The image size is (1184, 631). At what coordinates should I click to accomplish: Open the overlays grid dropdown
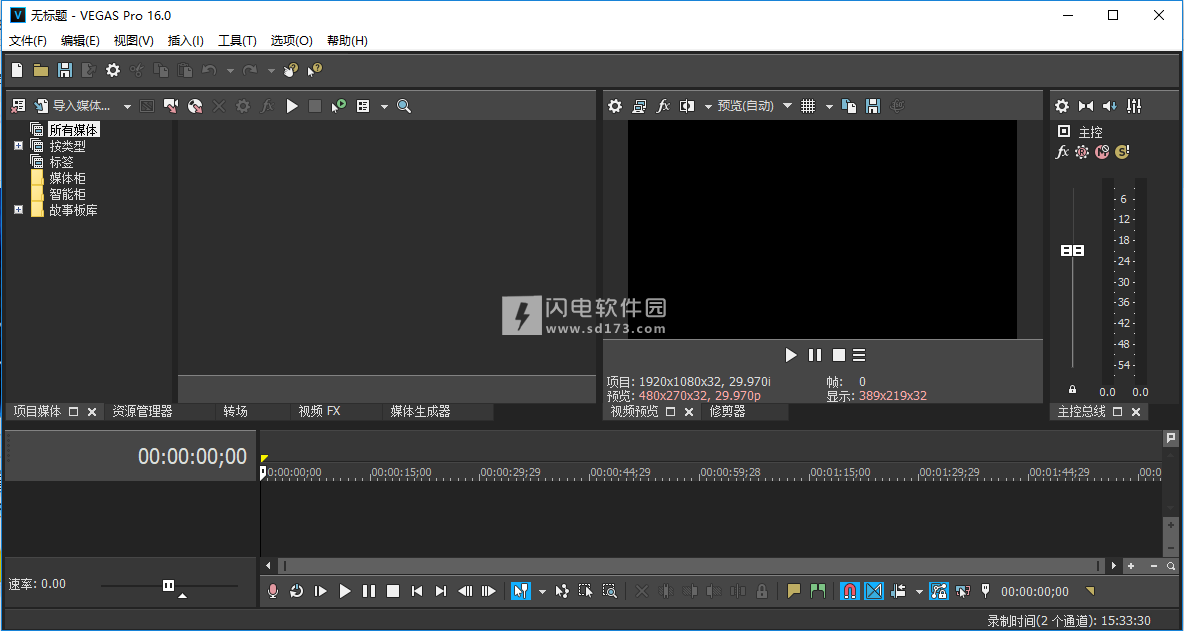click(829, 106)
